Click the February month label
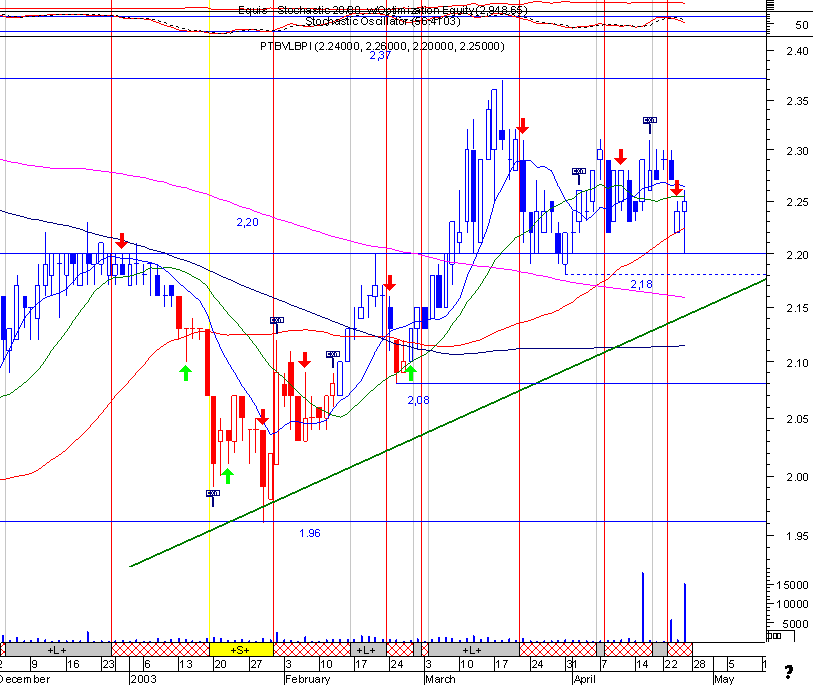813x685 pixels. point(307,679)
